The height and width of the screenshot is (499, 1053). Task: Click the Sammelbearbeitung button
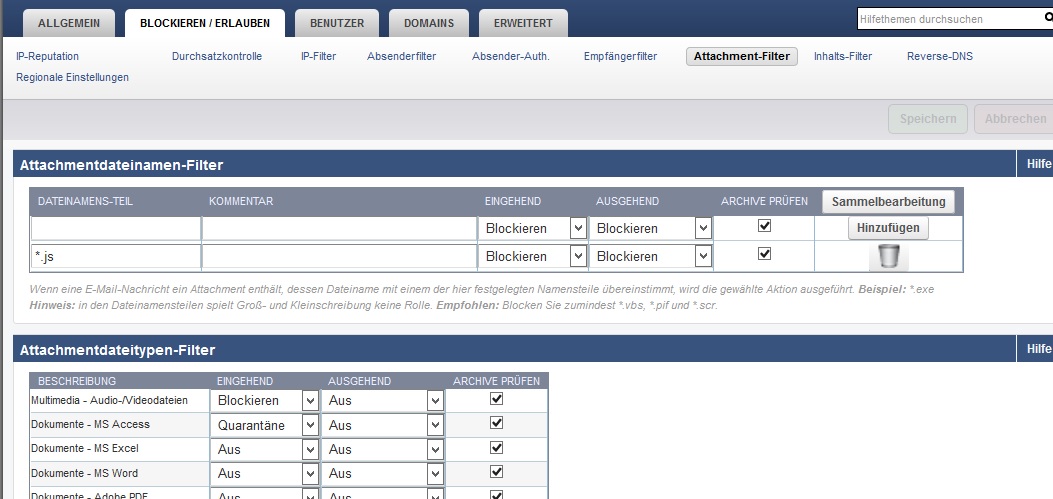888,202
